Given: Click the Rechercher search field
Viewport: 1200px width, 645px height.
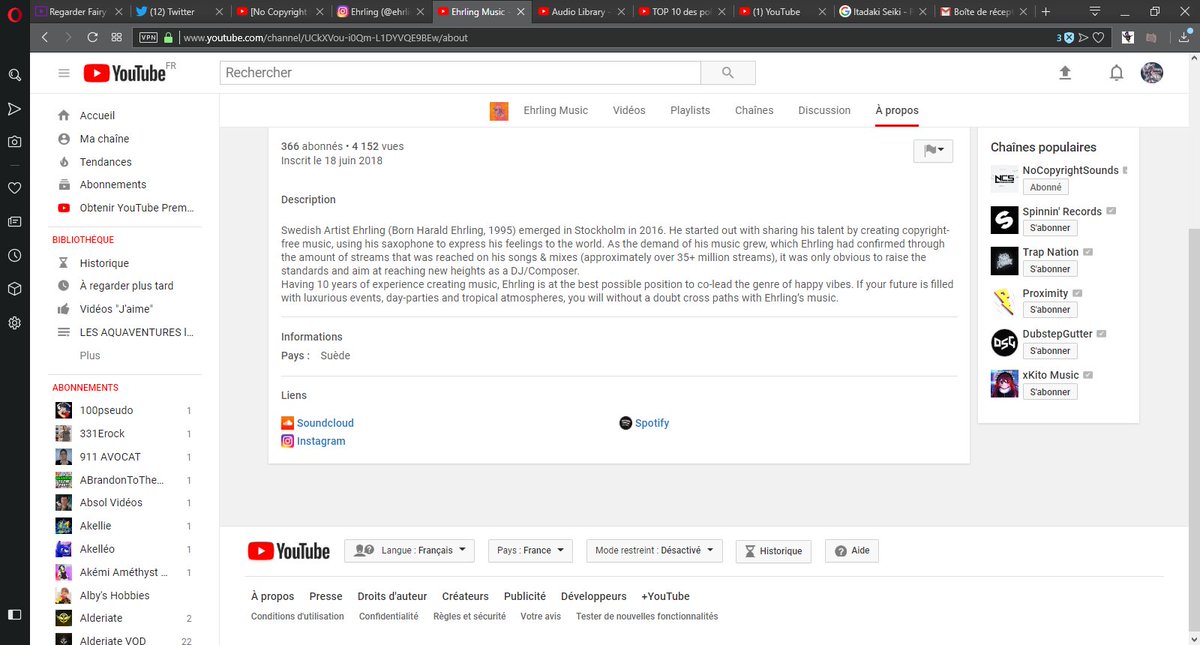Looking at the screenshot, I should pos(460,73).
